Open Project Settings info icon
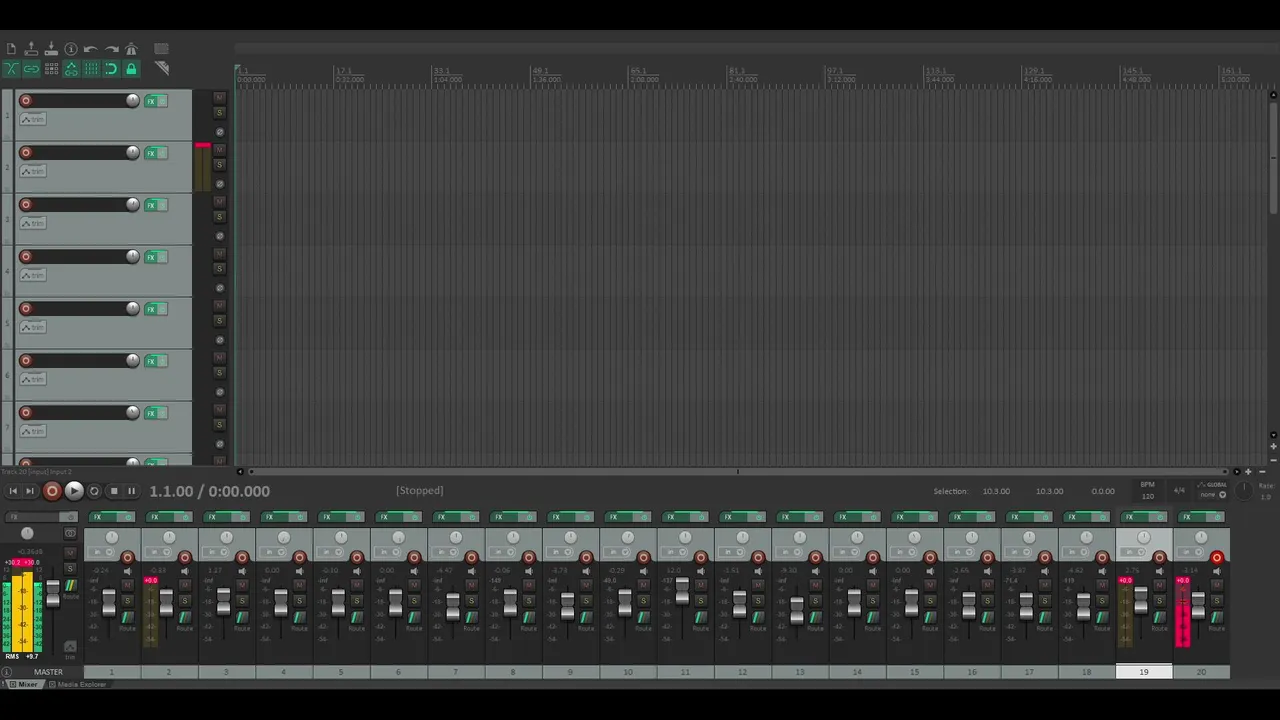 point(71,49)
